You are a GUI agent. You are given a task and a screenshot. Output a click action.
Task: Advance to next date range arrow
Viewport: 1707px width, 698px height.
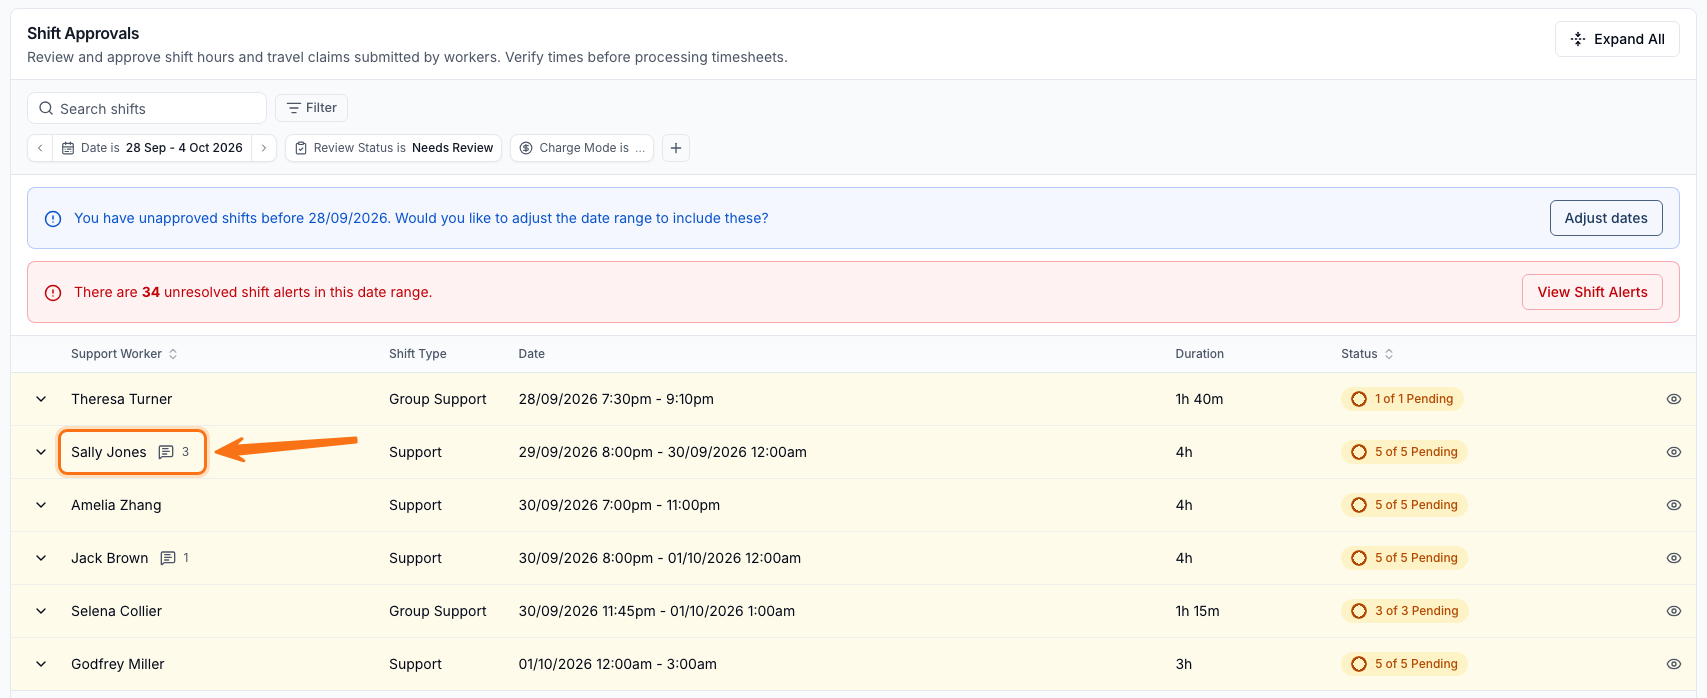click(264, 148)
